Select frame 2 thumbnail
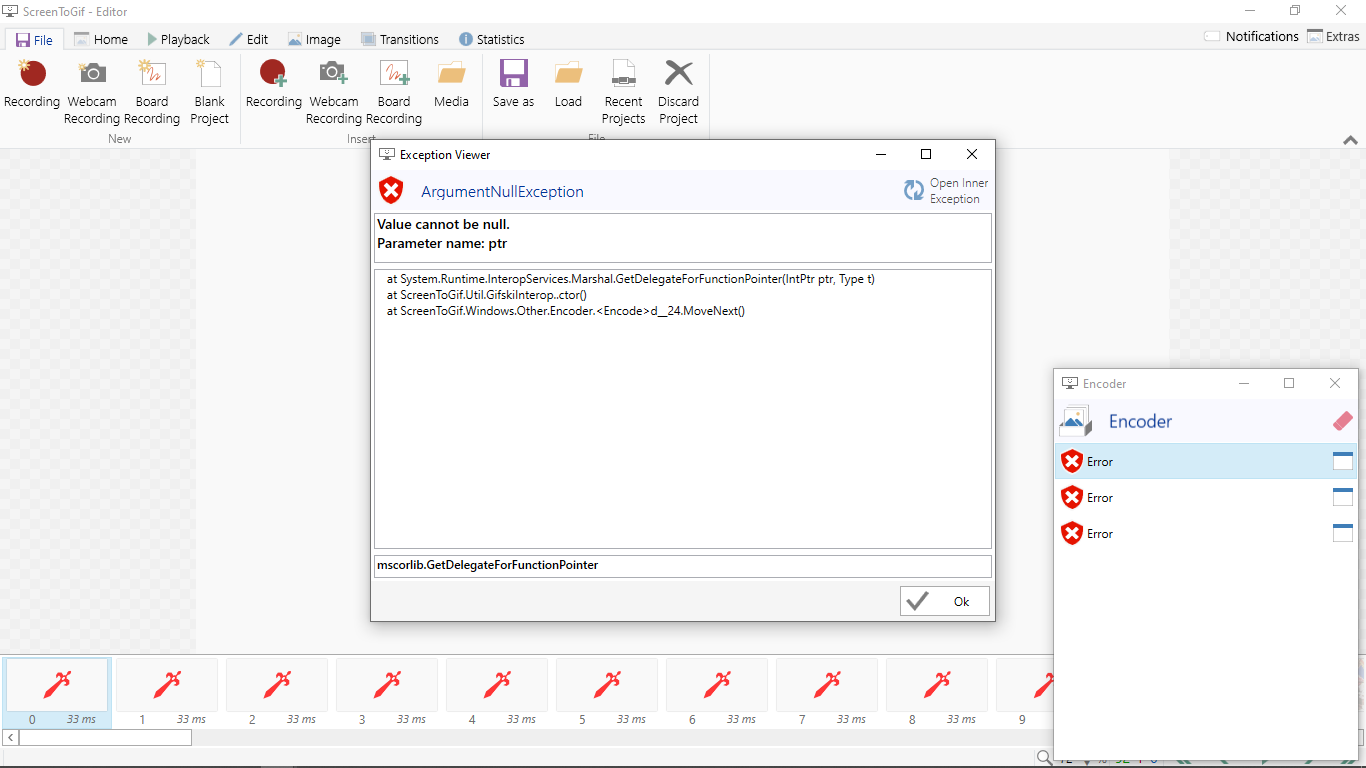The width and height of the screenshot is (1366, 768). (277, 693)
